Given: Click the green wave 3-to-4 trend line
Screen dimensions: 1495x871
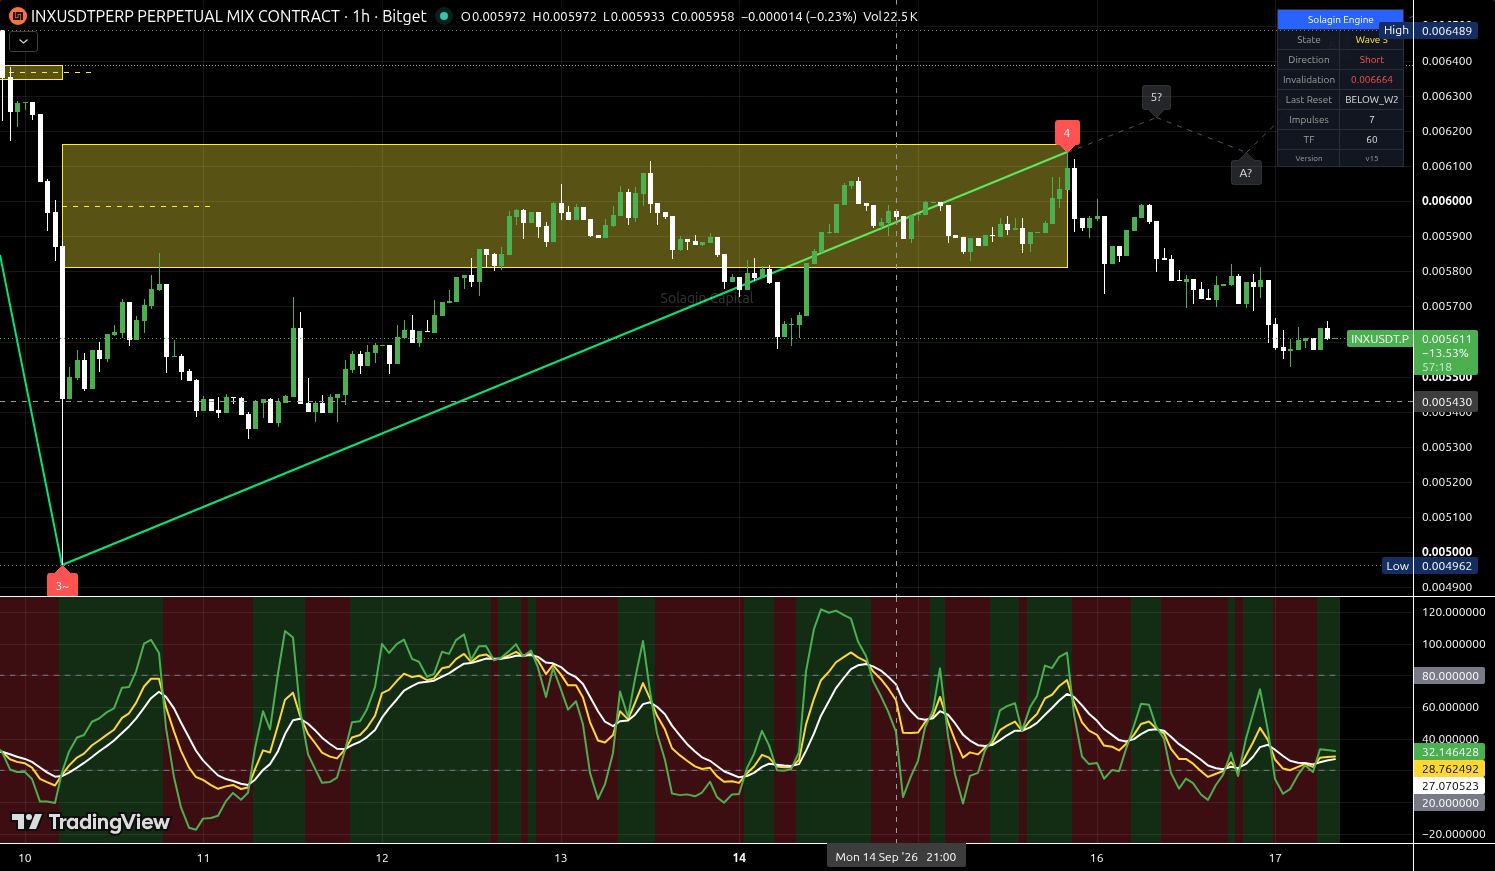Looking at the screenshot, I should (x=565, y=358).
